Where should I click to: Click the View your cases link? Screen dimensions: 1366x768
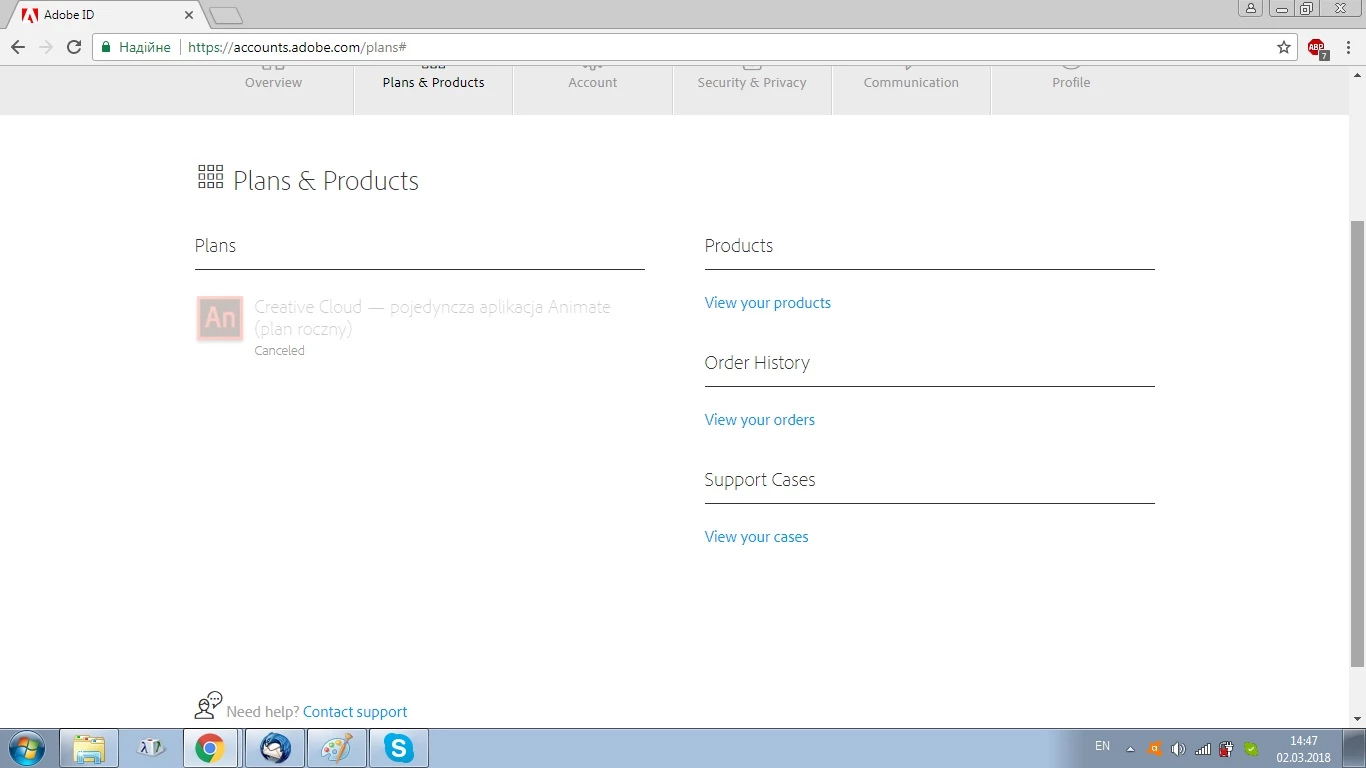[x=756, y=537]
